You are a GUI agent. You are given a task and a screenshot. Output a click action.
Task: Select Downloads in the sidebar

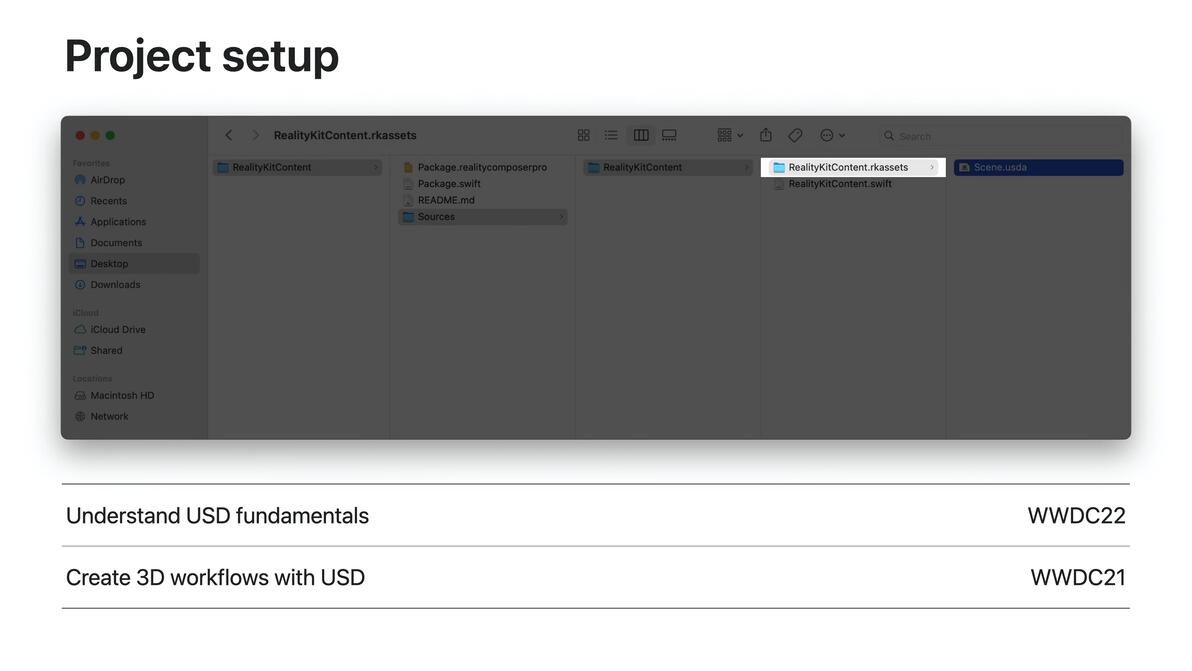pos(115,285)
